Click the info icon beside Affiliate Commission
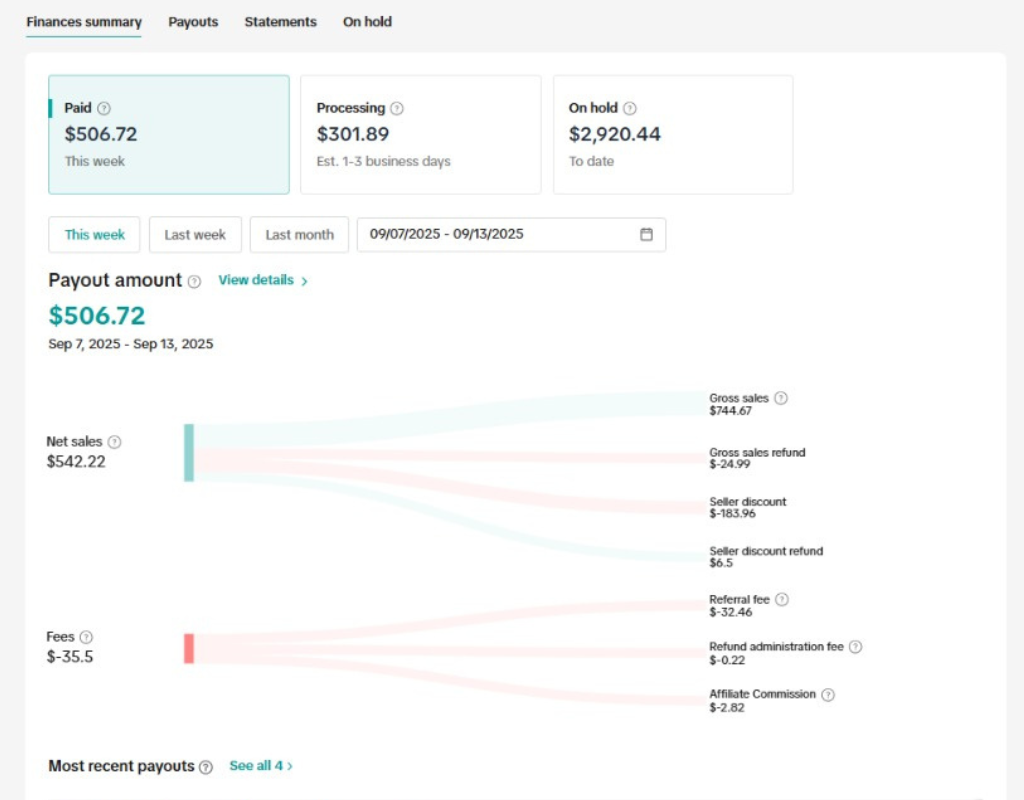Image resolution: width=1024 pixels, height=800 pixels. 828,695
